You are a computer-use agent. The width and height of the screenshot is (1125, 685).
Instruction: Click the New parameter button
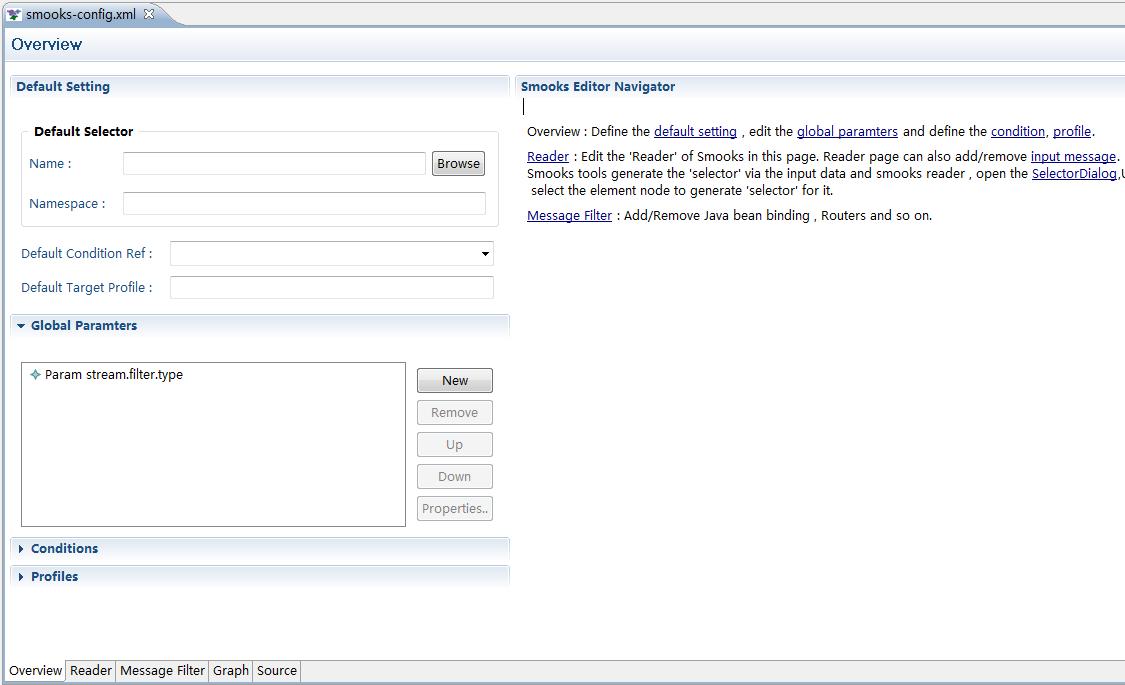[455, 381]
